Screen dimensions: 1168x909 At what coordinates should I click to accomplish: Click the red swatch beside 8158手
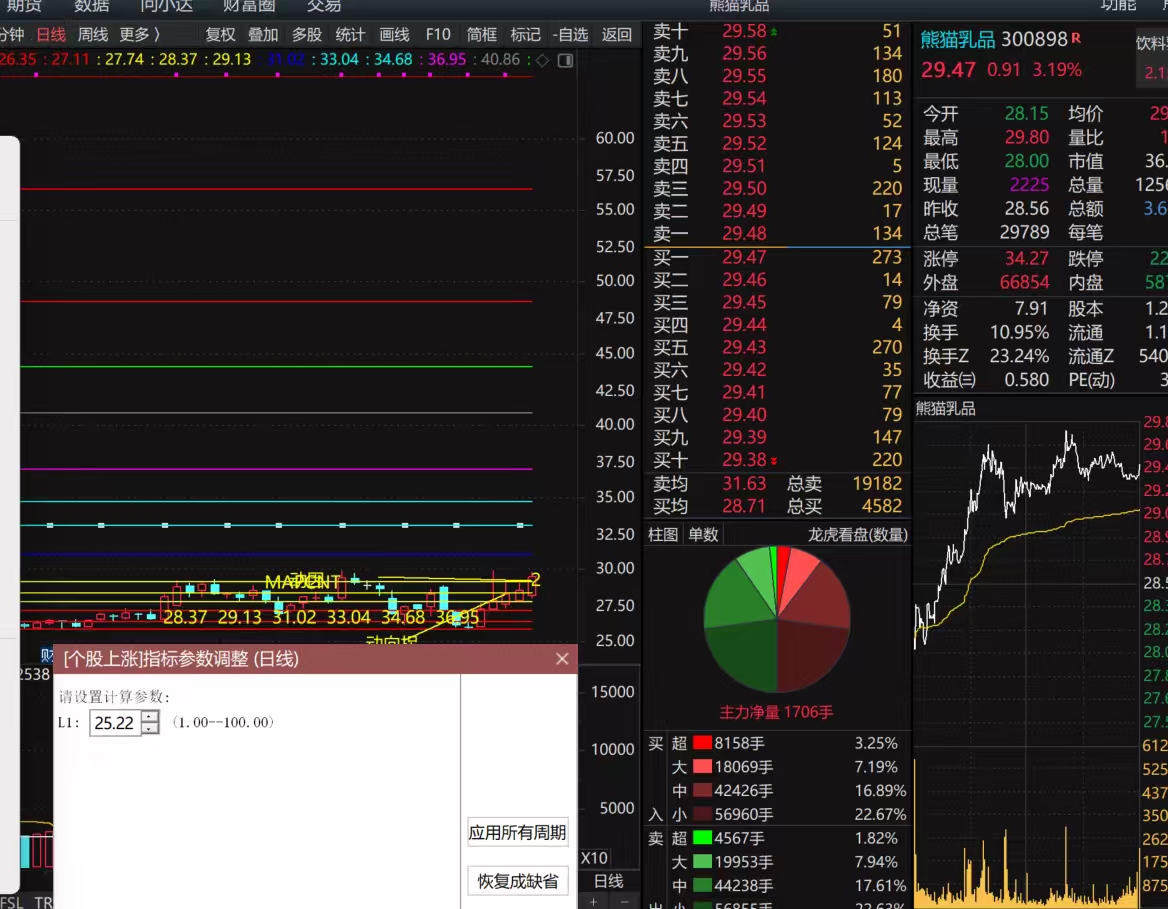[x=702, y=743]
